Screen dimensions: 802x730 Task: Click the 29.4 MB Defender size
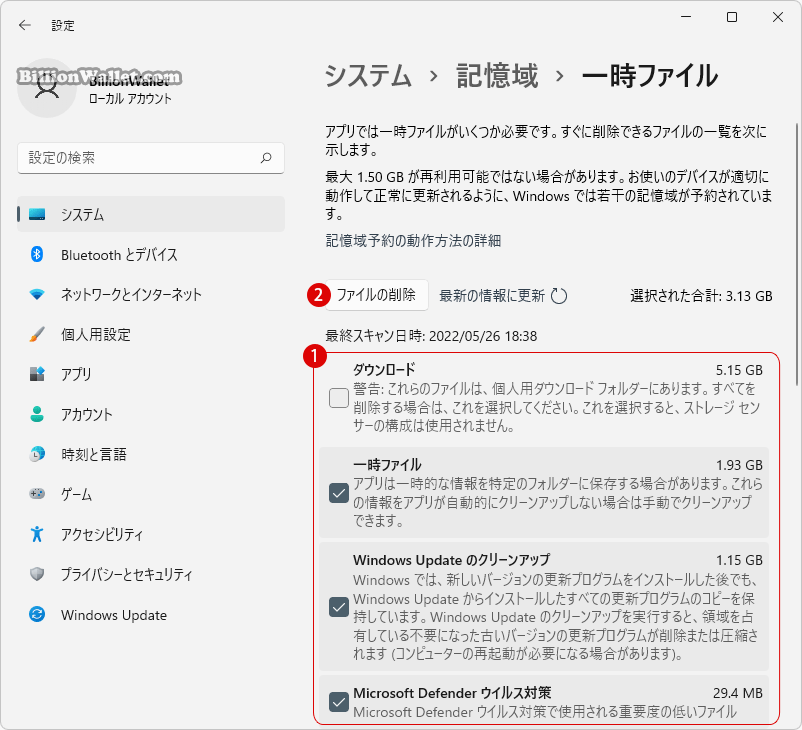coord(738,693)
